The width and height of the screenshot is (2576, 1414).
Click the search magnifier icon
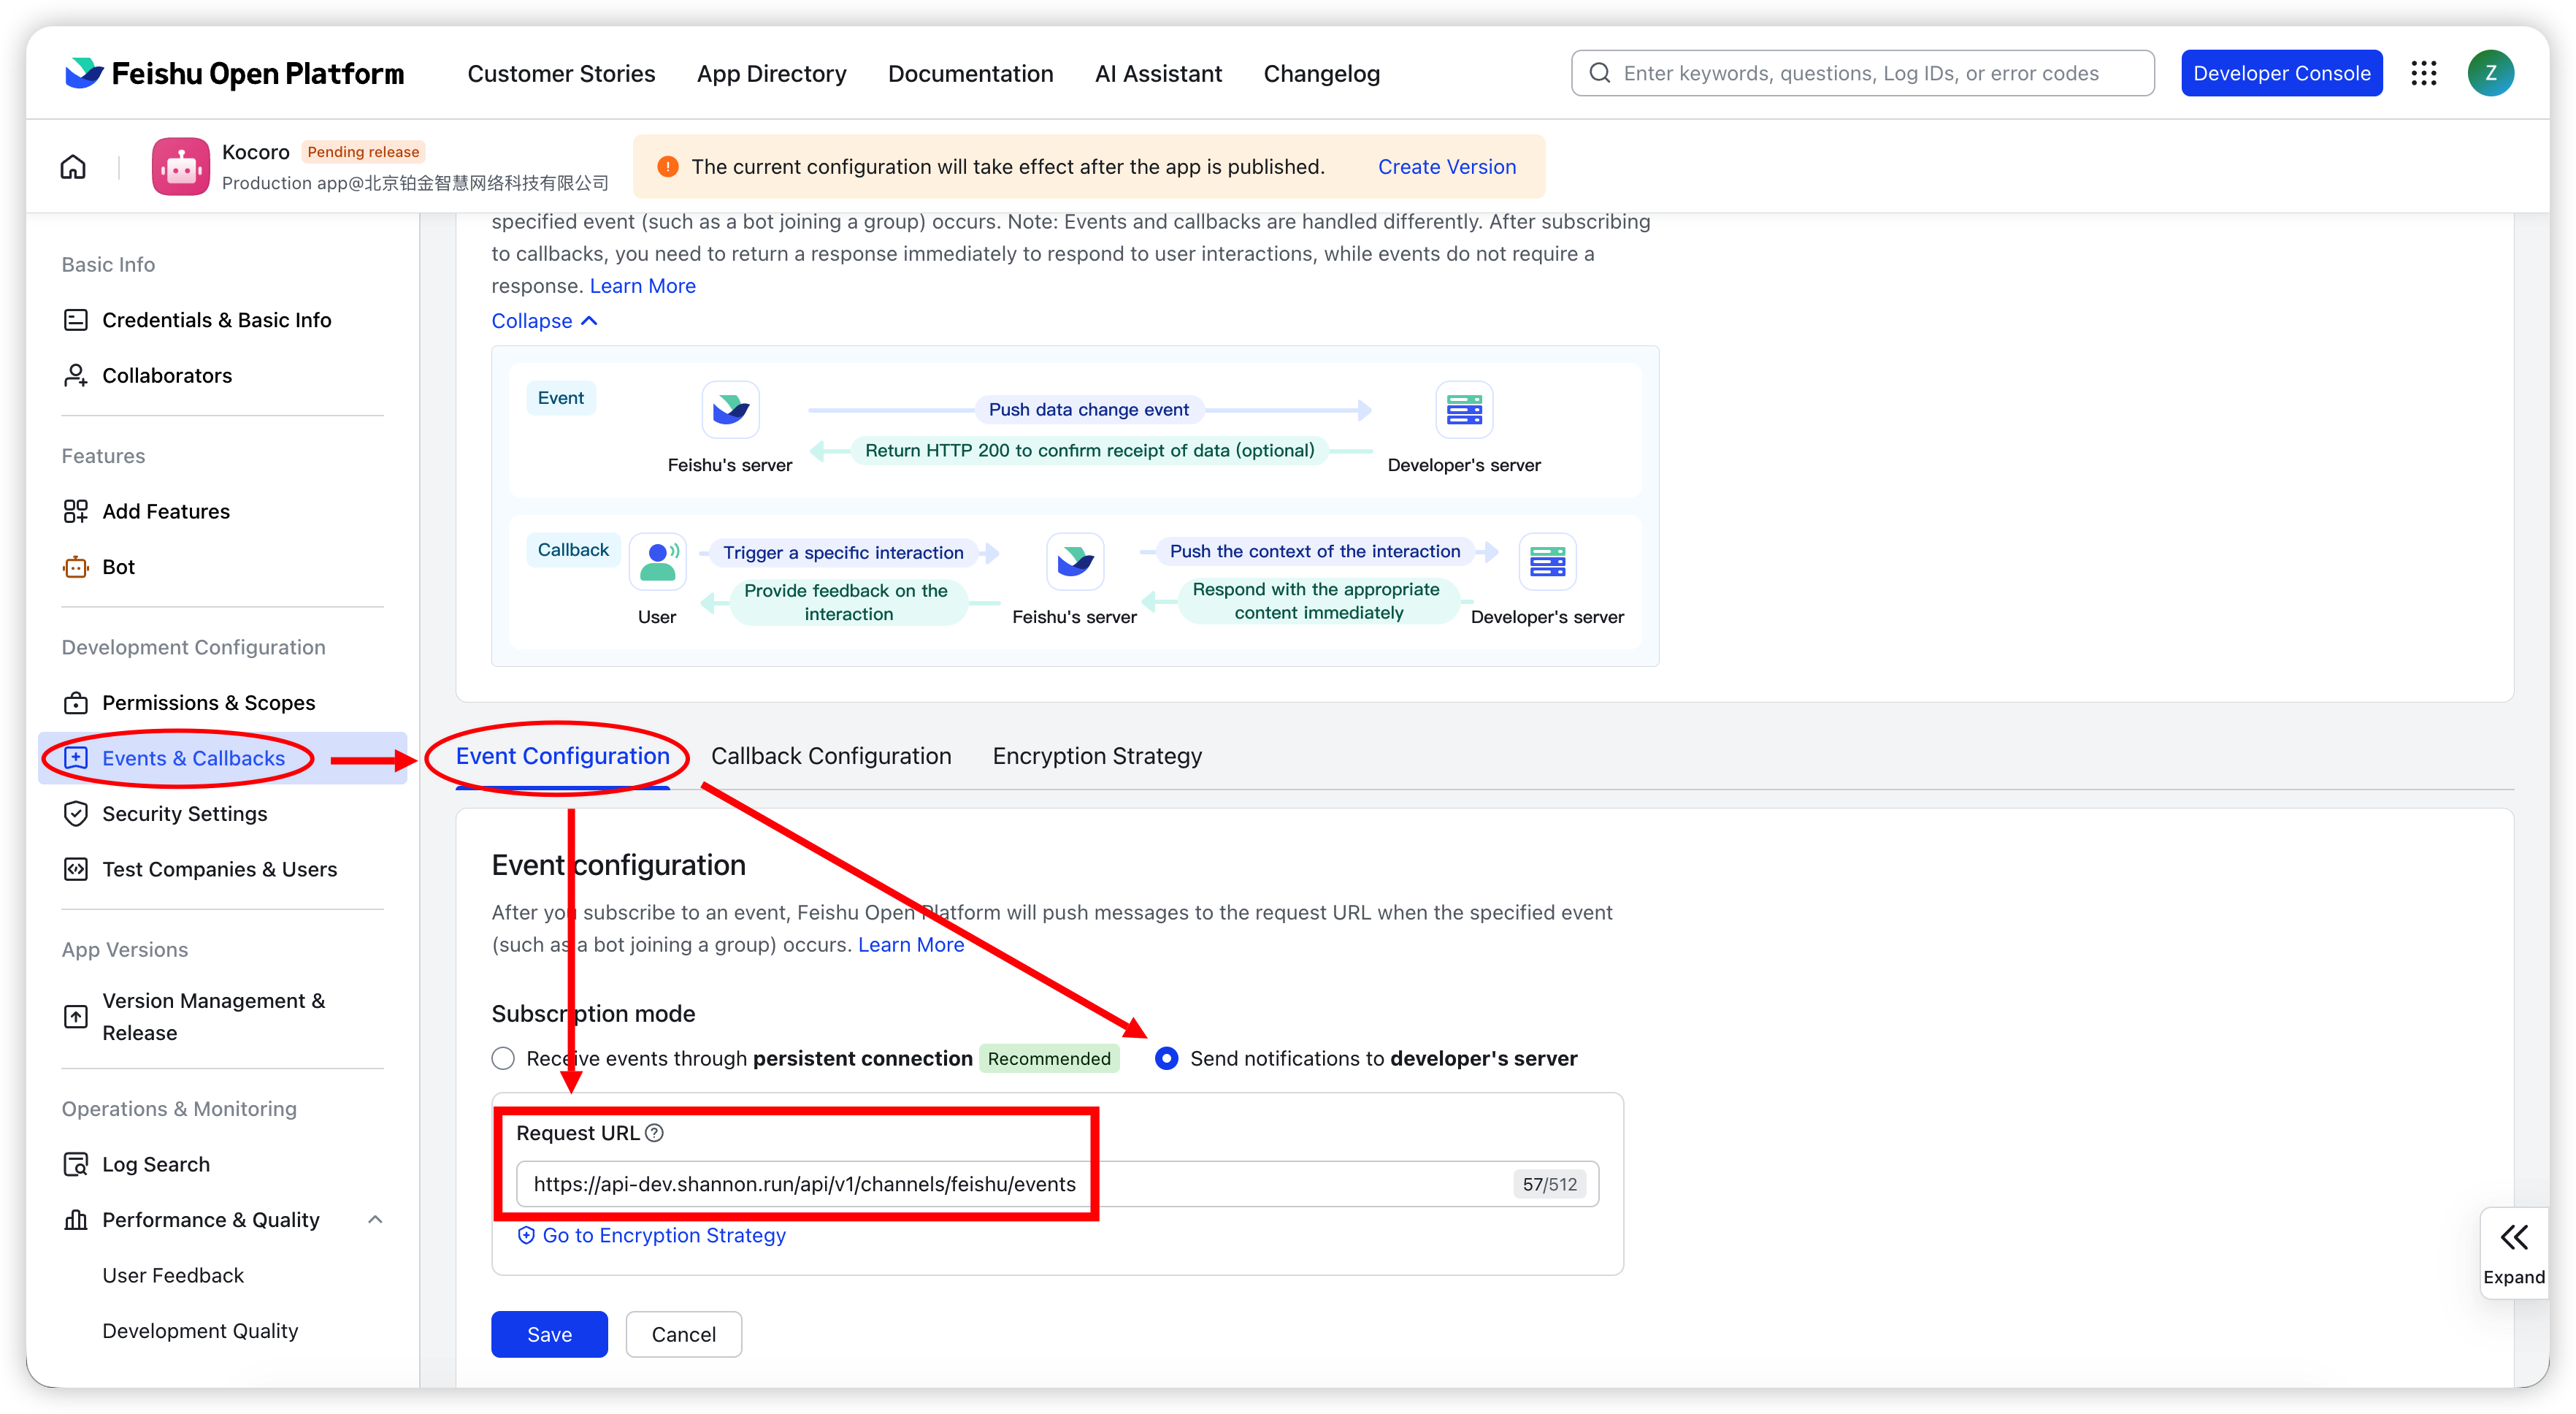(x=1600, y=73)
